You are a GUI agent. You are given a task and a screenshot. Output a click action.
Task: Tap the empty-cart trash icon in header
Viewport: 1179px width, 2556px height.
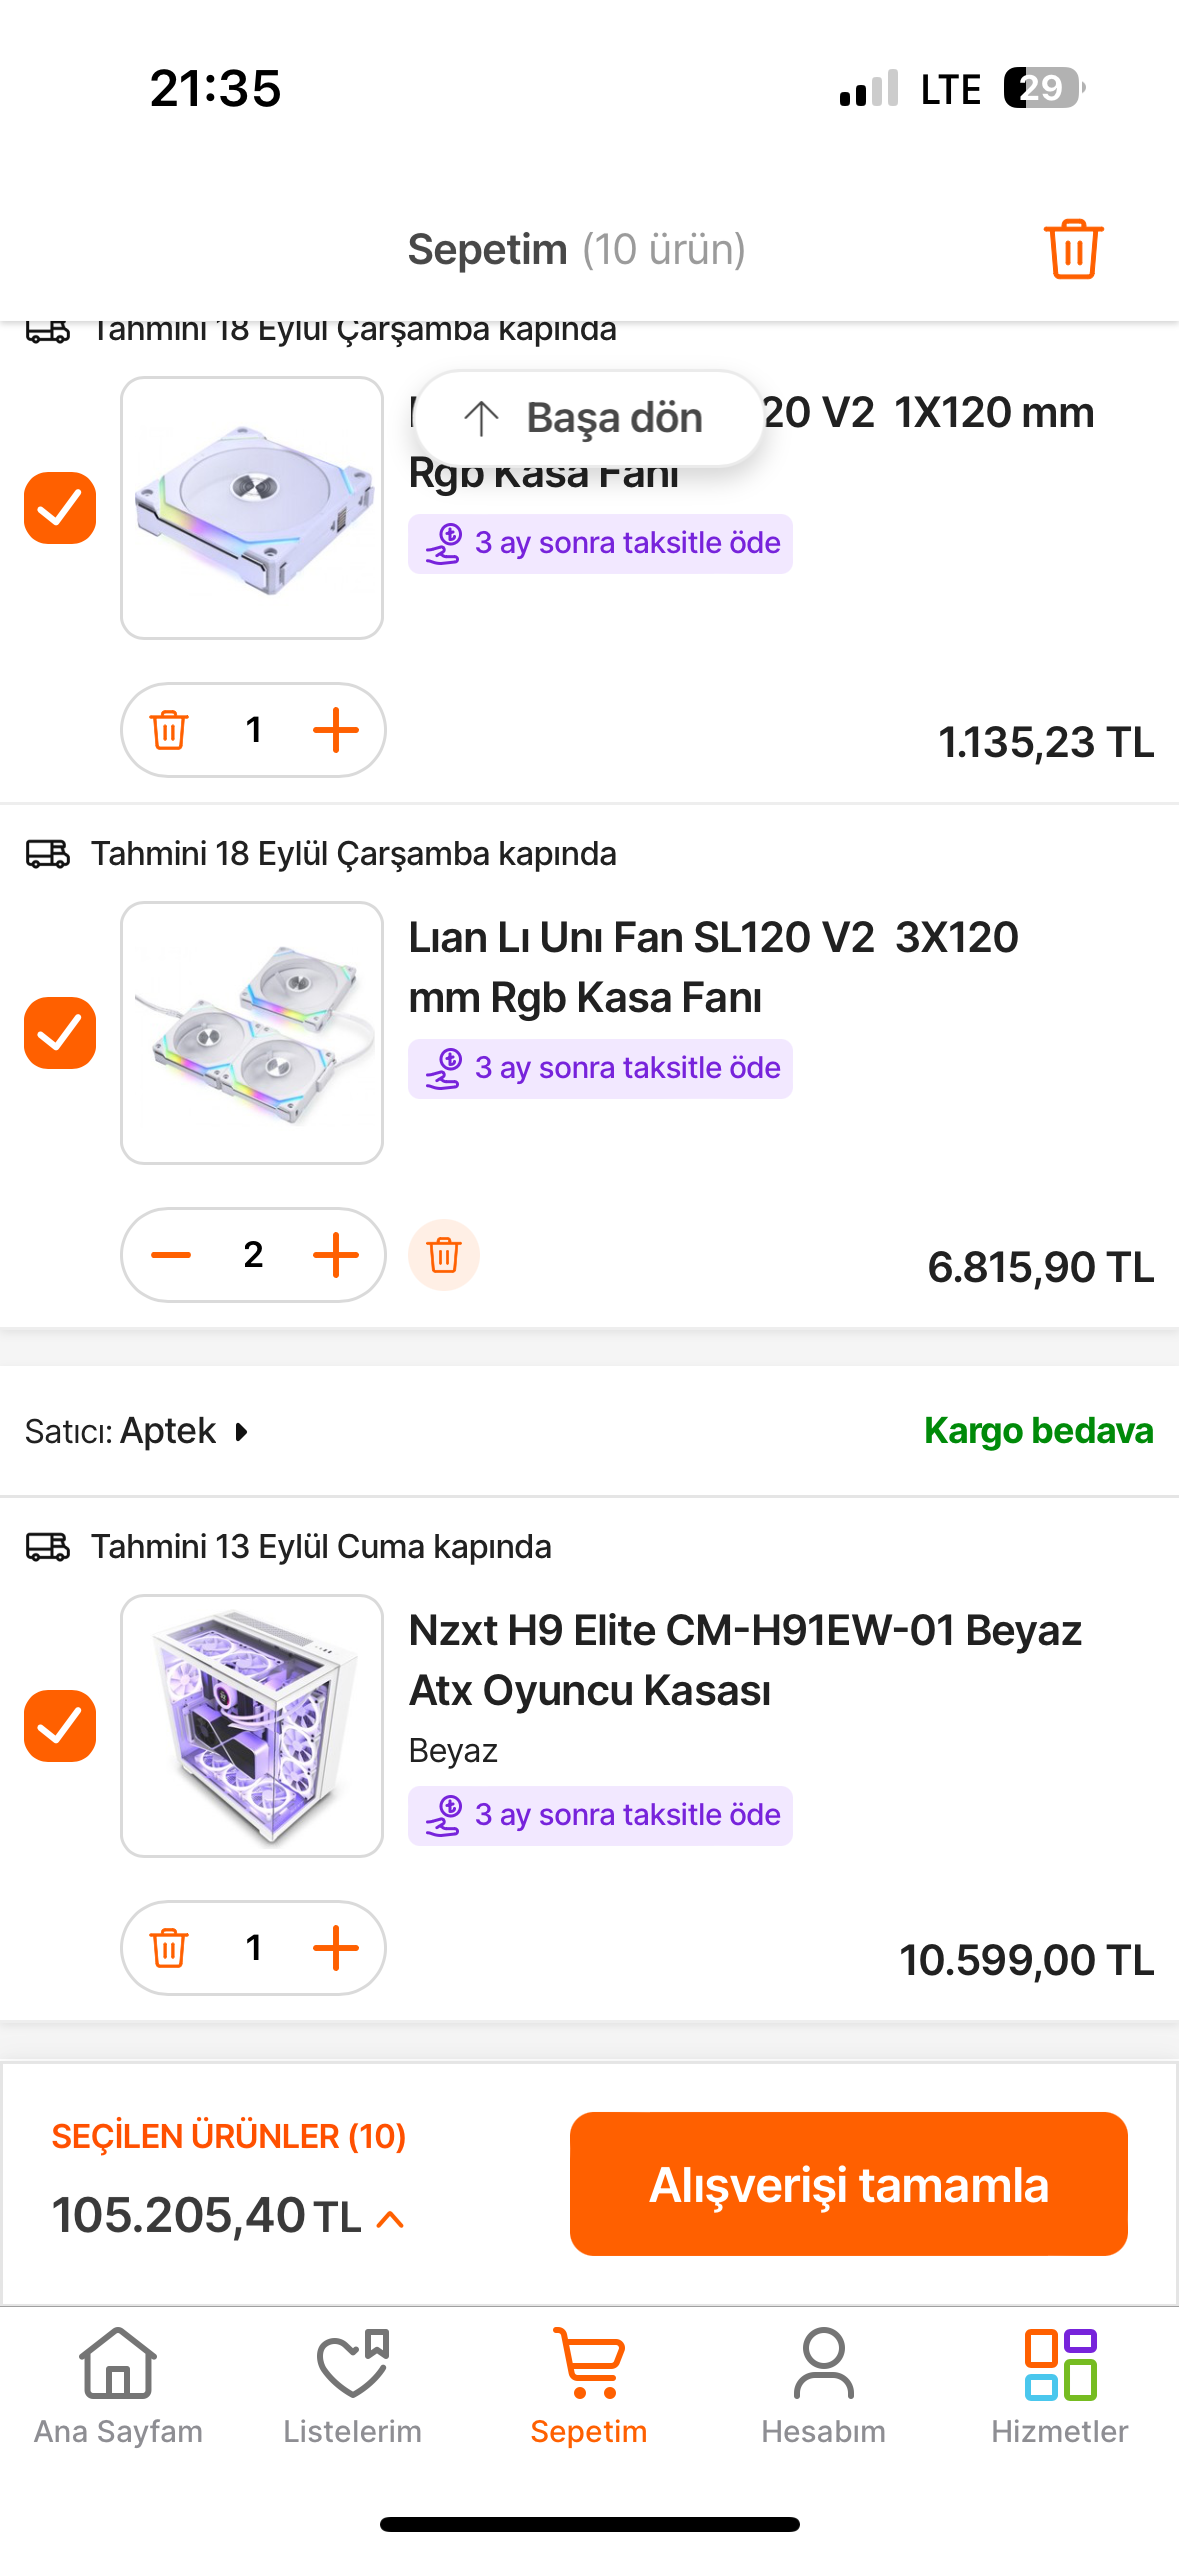(1073, 248)
